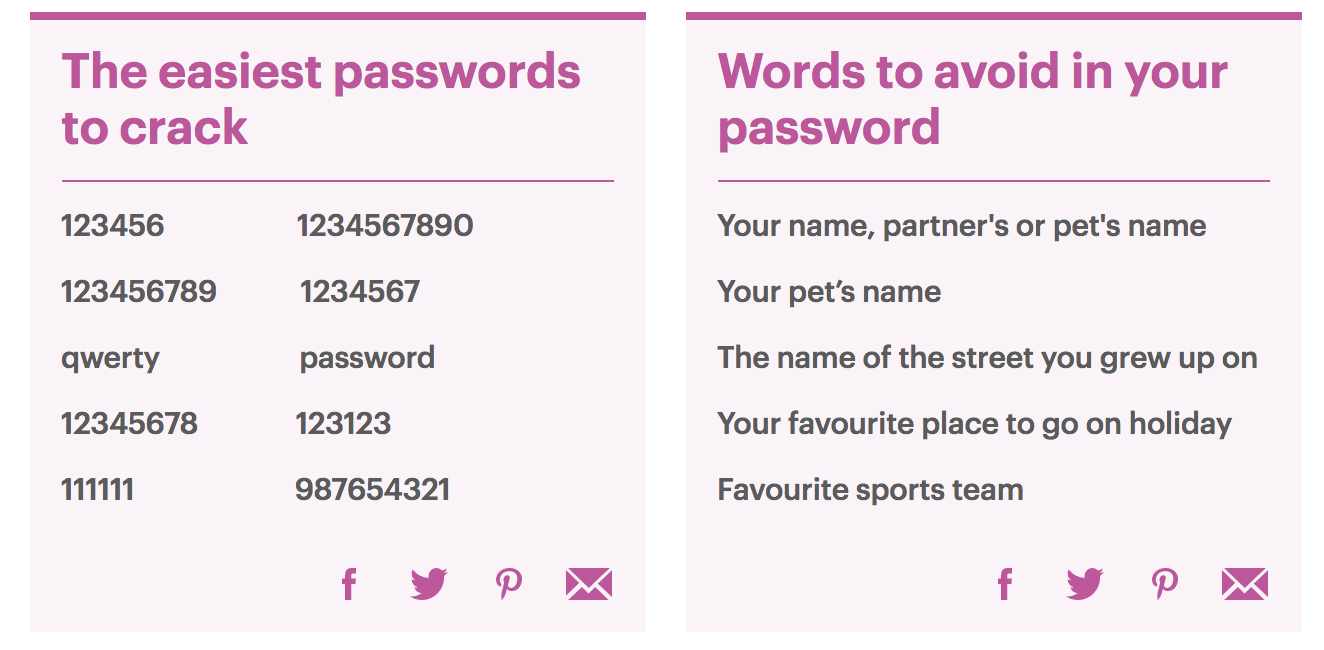Click 'Your name, partner's or pet's name' line
1324x650 pixels.
coord(961,226)
